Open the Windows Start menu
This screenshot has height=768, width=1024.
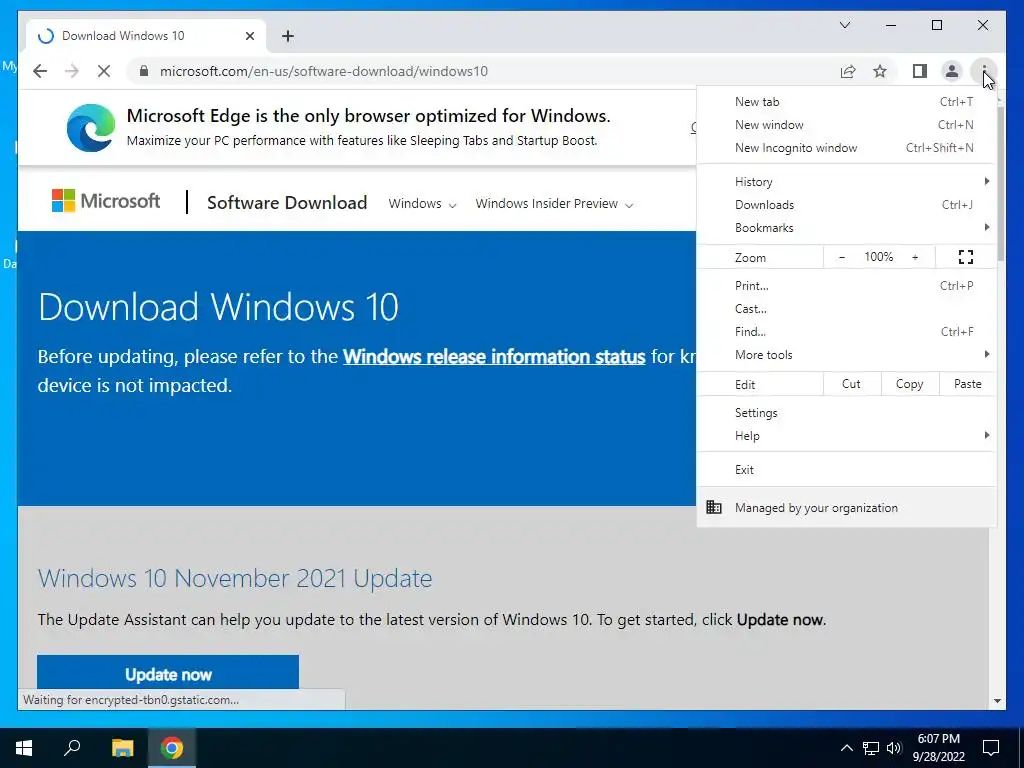[x=24, y=748]
